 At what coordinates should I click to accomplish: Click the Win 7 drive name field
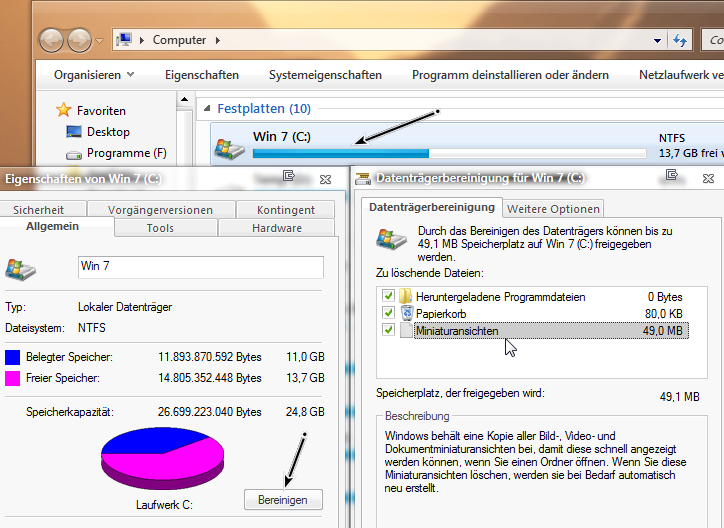tap(201, 267)
